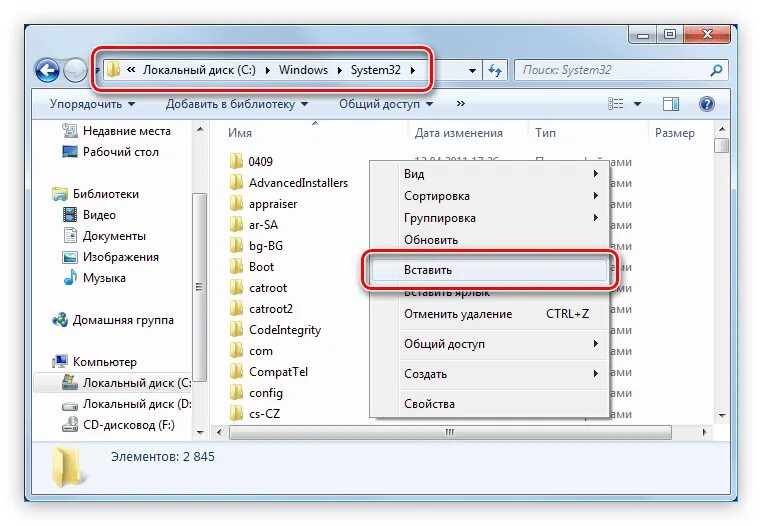Select the config folder name

click(x=265, y=393)
